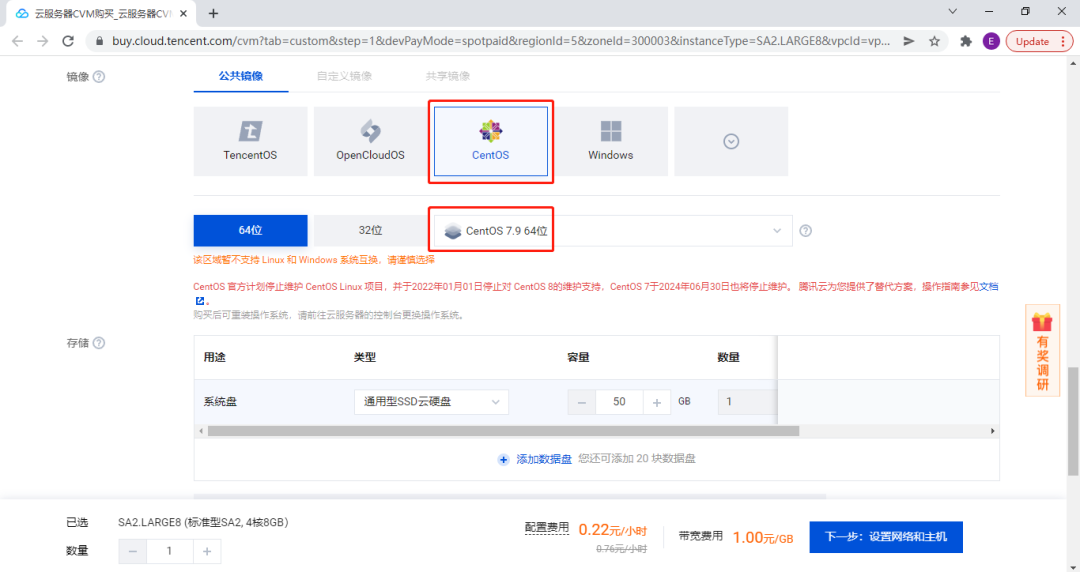The image size is (1080, 572).
Task: Click the Chrome Update button
Action: point(1039,41)
